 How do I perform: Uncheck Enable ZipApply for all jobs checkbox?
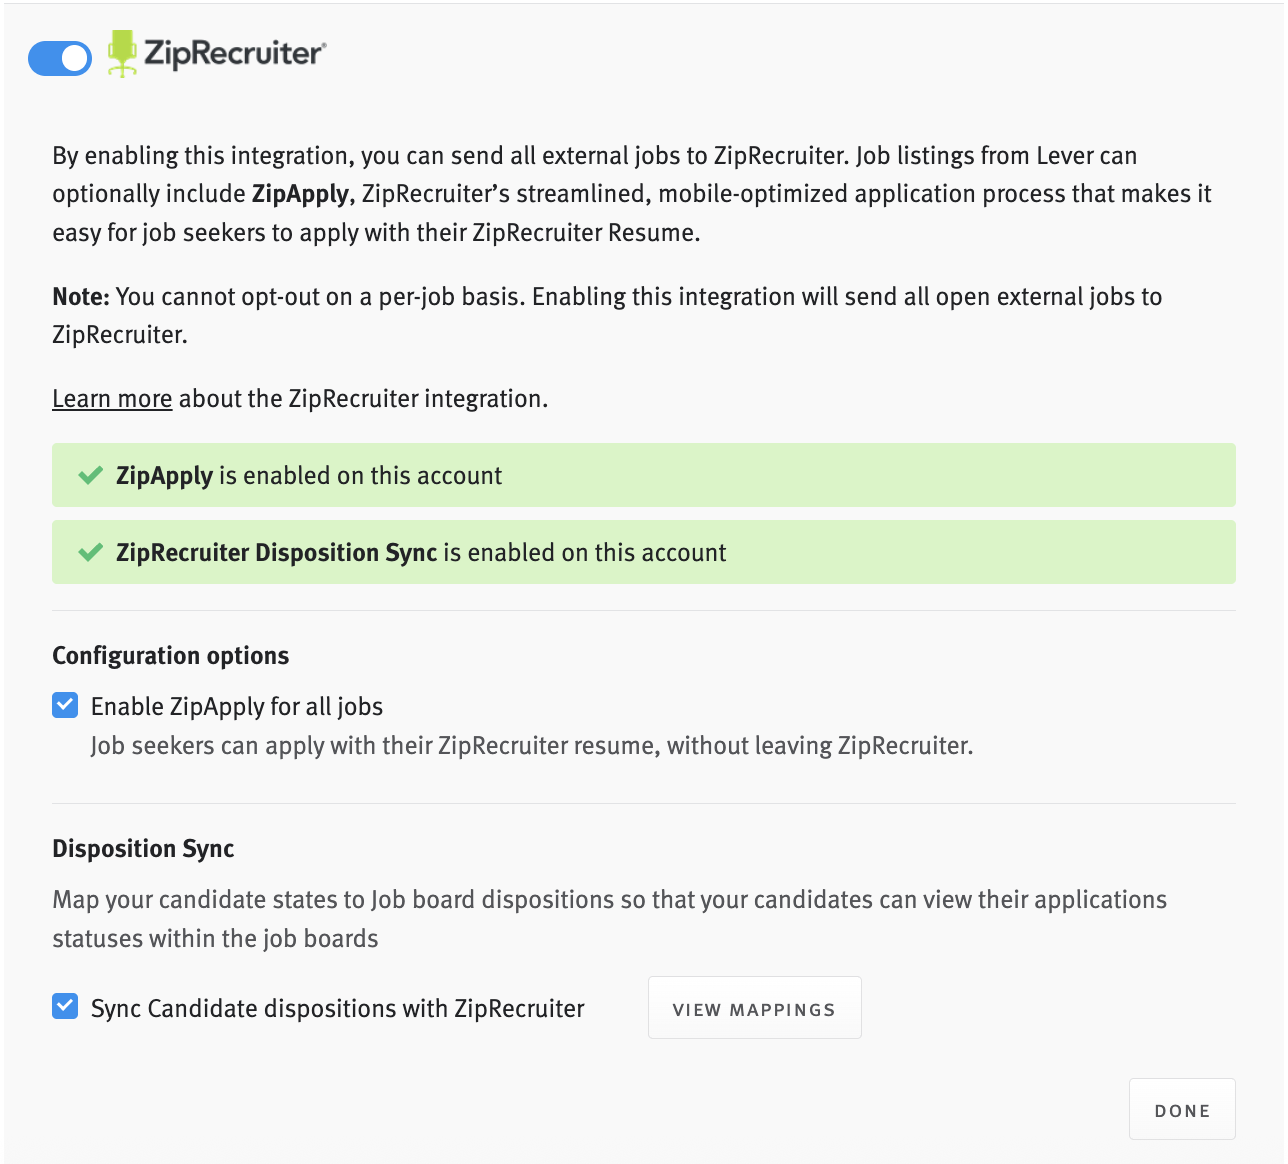pos(65,706)
